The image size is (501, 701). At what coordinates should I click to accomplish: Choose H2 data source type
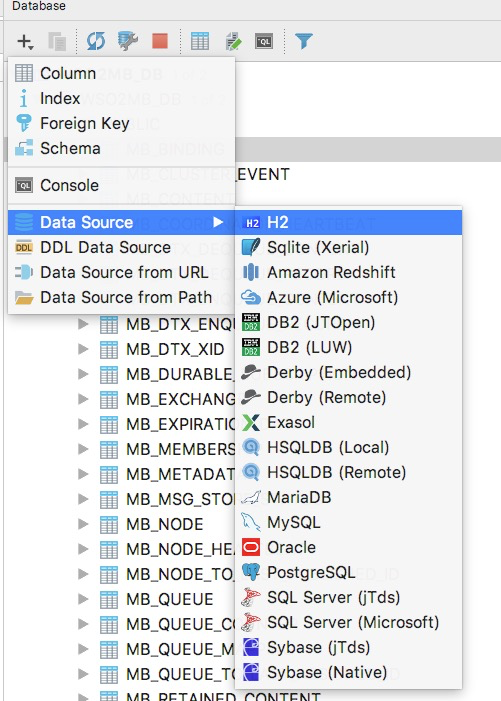click(348, 223)
